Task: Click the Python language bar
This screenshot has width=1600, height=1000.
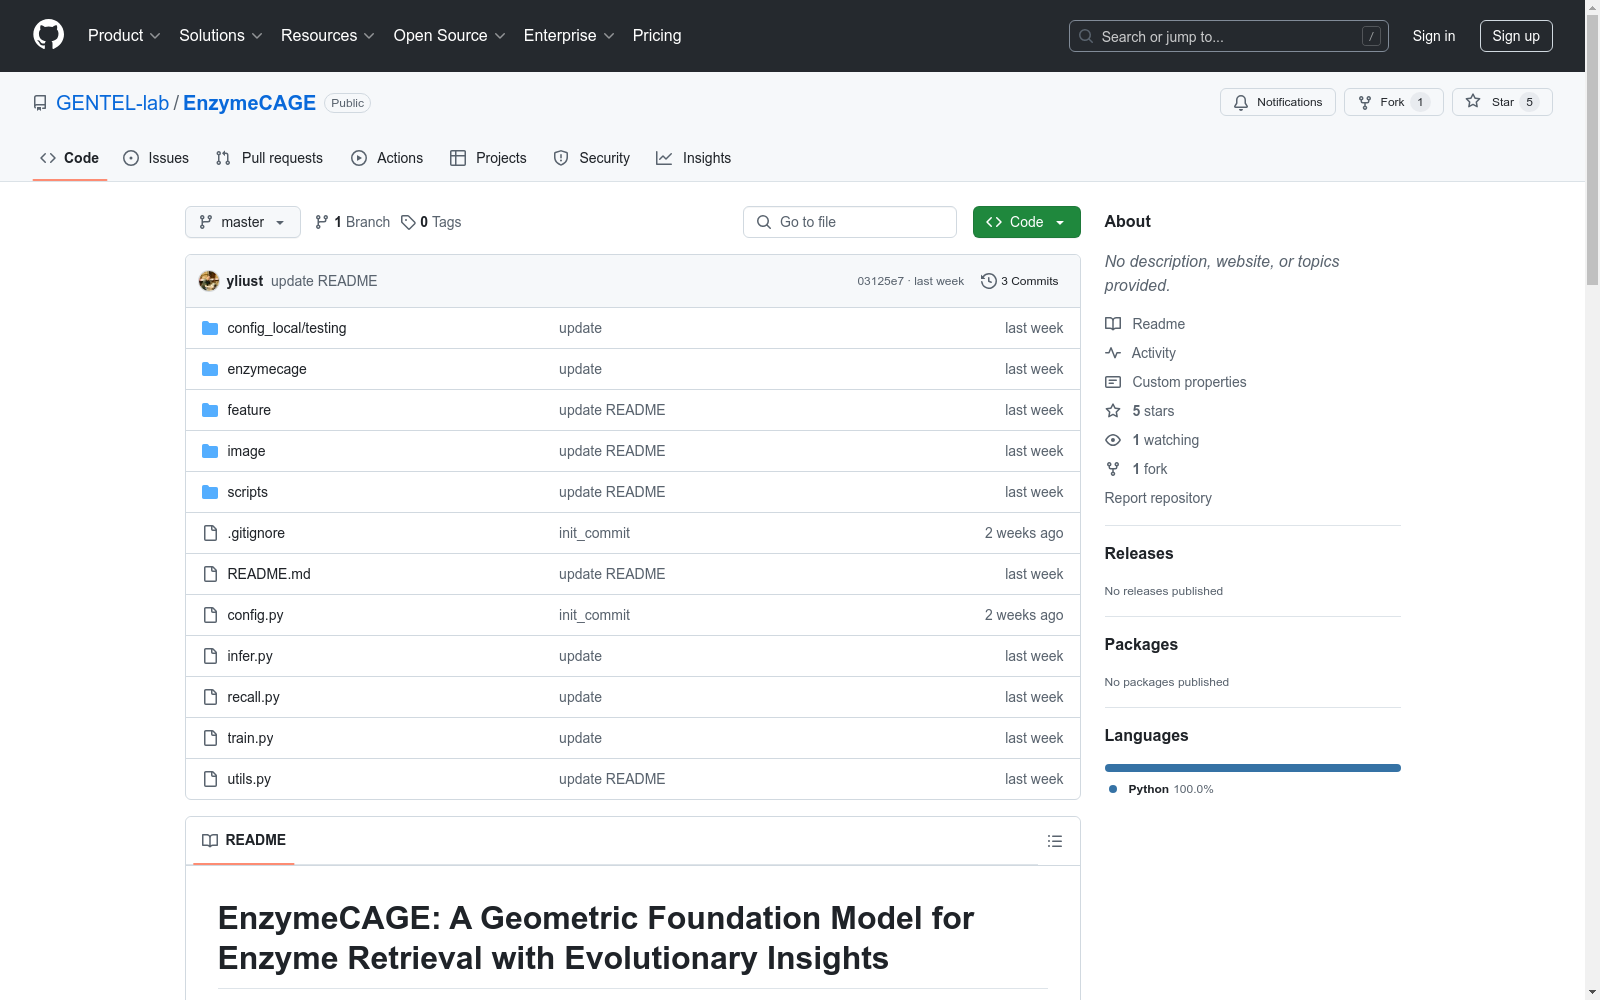Action: 1253,768
